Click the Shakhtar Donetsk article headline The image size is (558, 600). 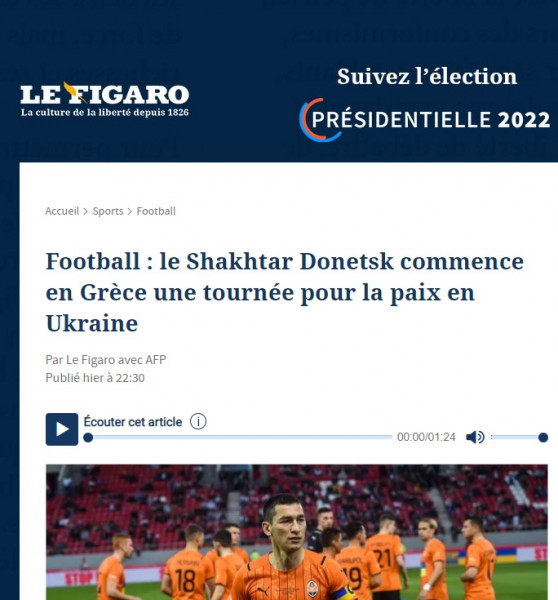click(x=284, y=292)
